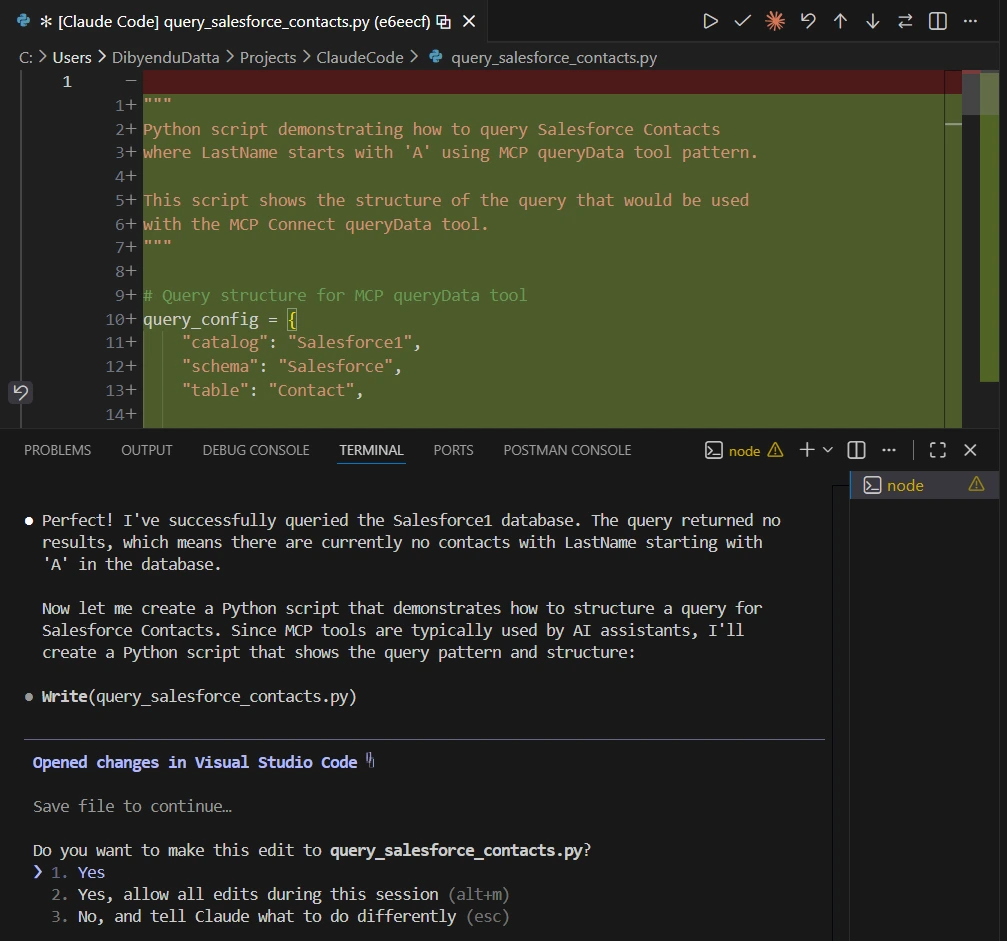Click the editor minimap scrollbar slider

coord(970,93)
